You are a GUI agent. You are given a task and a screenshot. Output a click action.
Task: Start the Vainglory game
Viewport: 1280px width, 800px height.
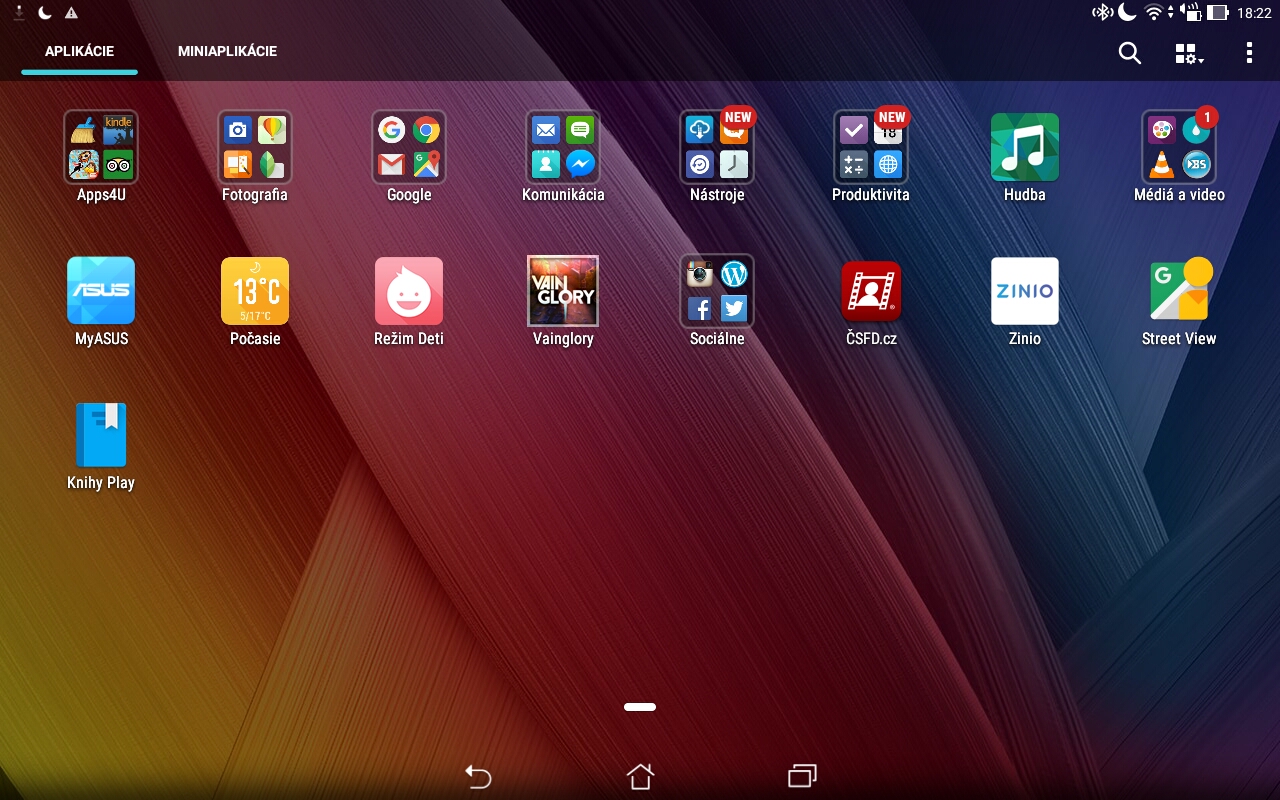point(563,291)
